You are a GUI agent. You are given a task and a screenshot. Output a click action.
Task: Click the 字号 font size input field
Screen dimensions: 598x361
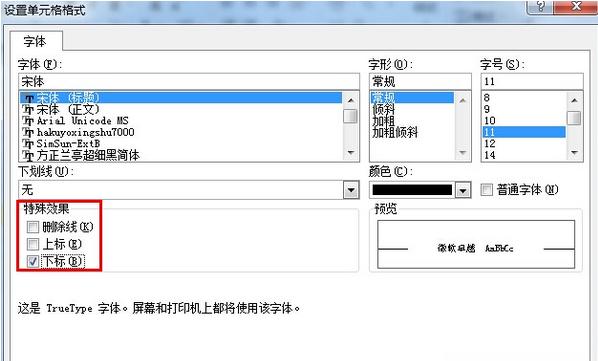coord(532,81)
